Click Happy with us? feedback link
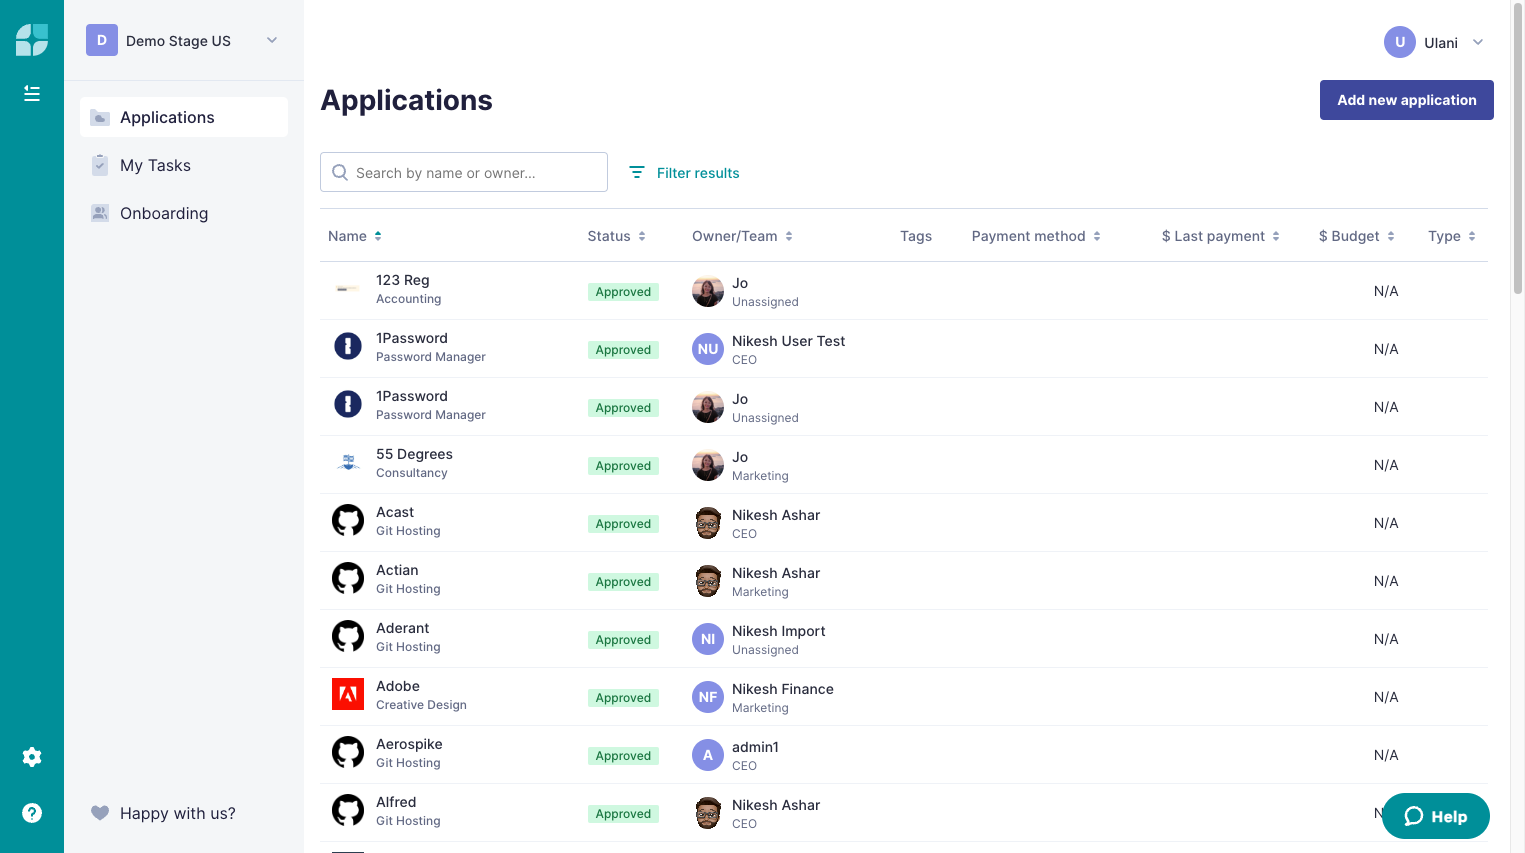 coord(164,813)
